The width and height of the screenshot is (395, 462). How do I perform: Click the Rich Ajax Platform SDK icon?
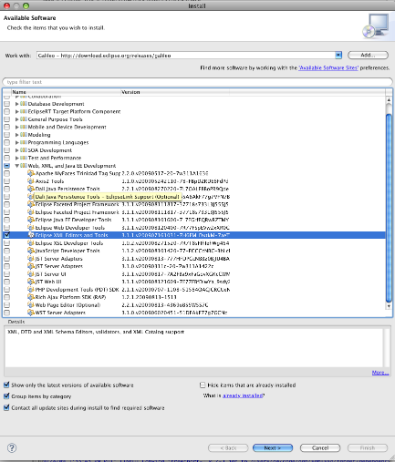tap(31, 297)
